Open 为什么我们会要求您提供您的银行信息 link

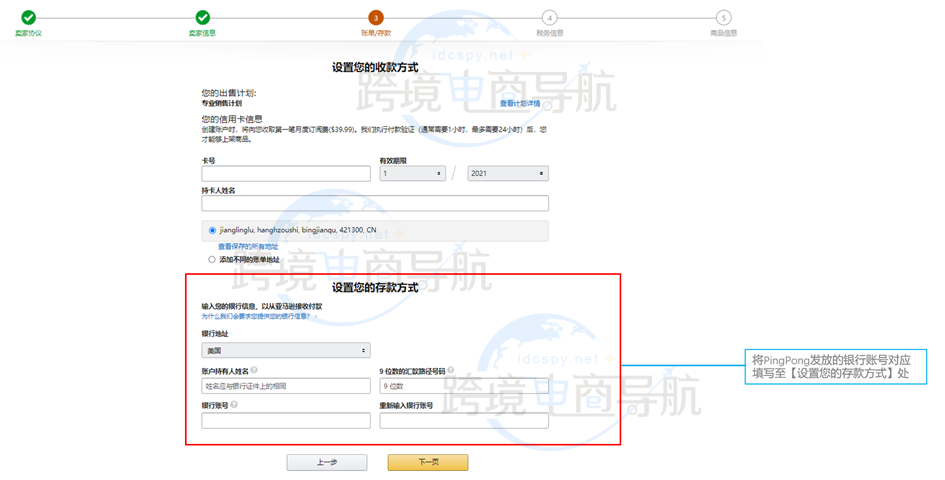(x=259, y=316)
